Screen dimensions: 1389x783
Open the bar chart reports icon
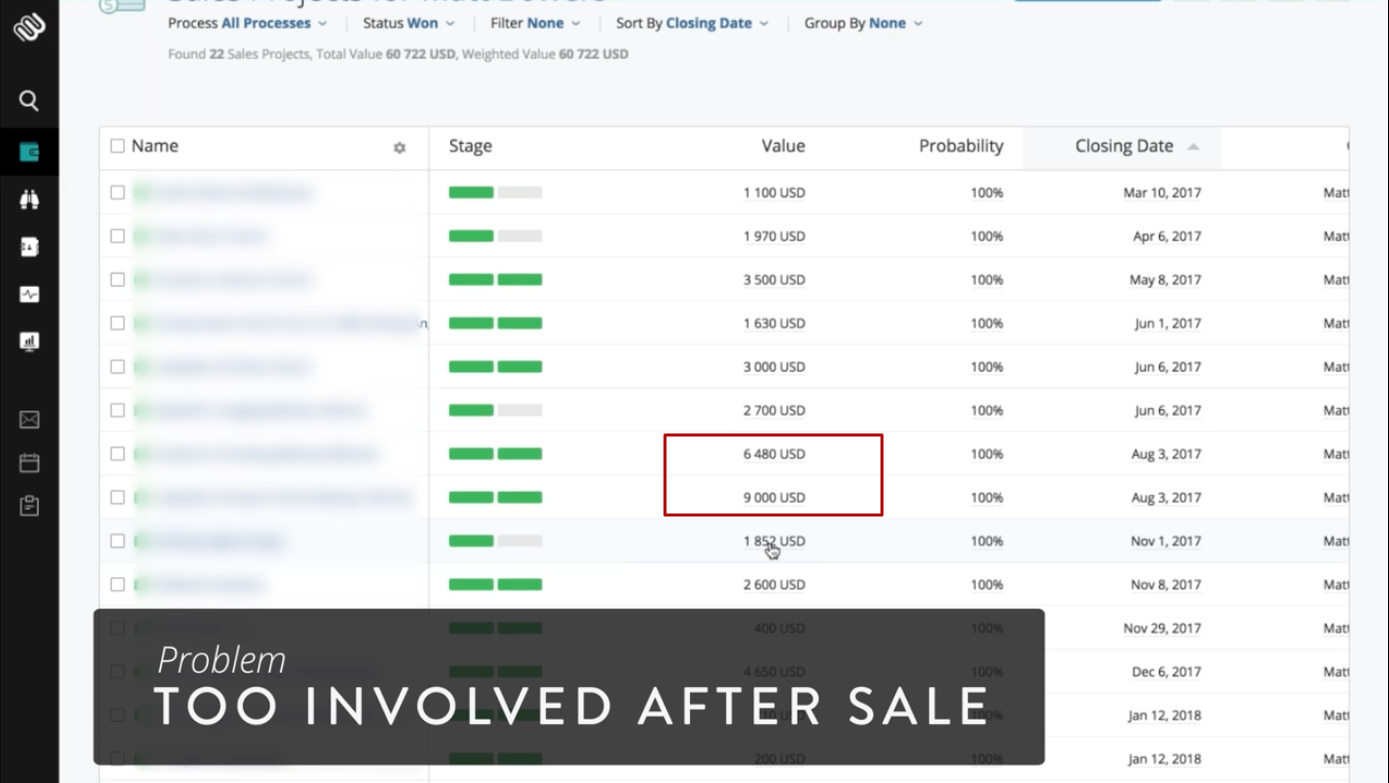pyautogui.click(x=29, y=341)
